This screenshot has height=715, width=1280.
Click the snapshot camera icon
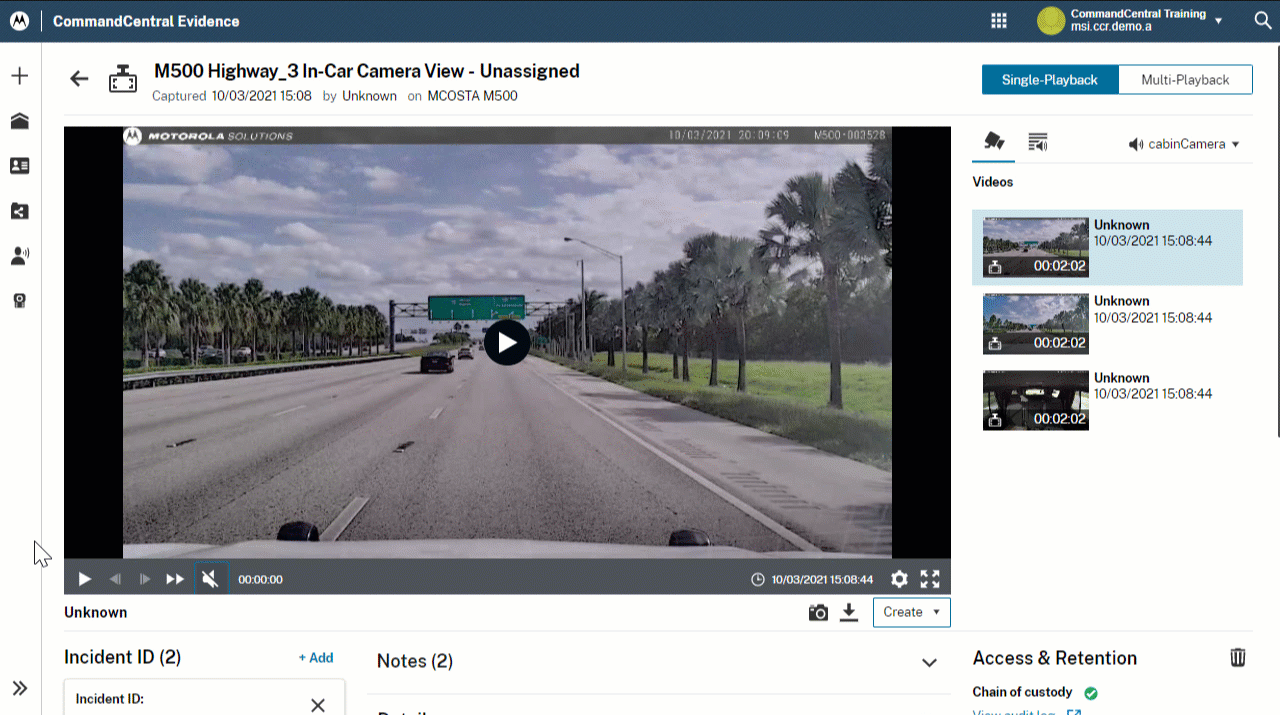[x=818, y=613]
